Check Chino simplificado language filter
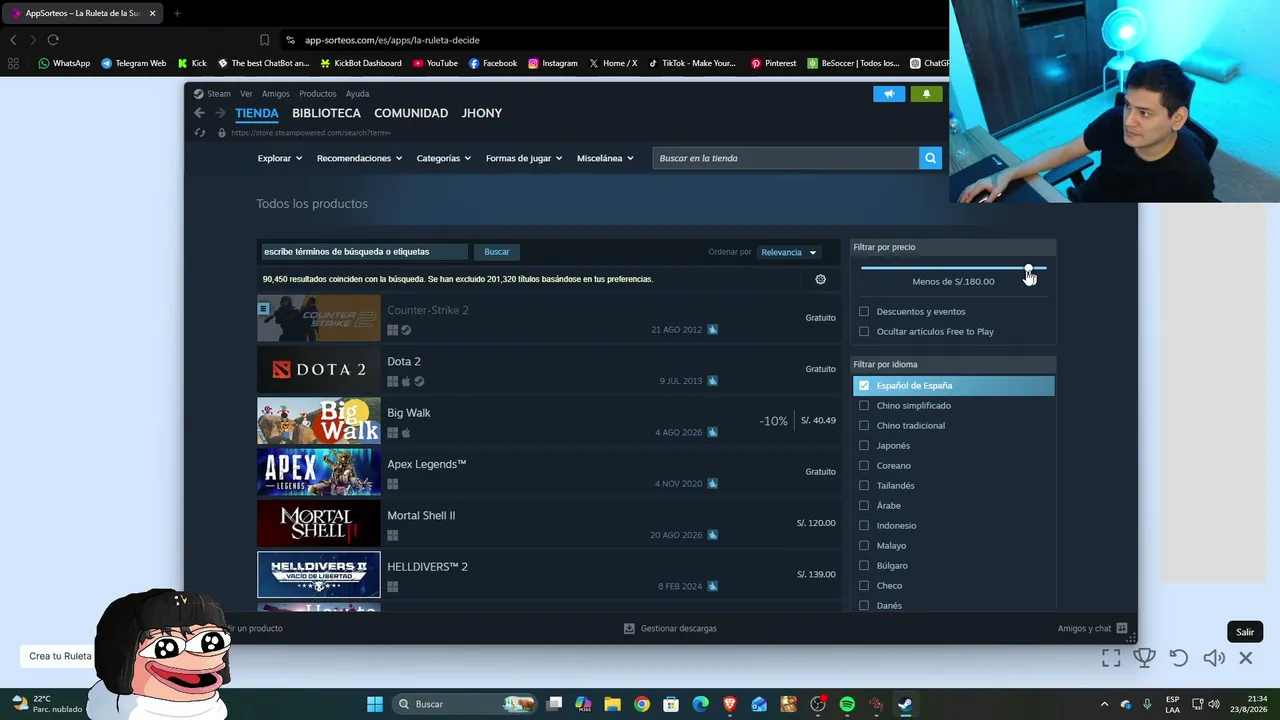Screen dimensions: 1280x720 pyautogui.click(x=864, y=405)
